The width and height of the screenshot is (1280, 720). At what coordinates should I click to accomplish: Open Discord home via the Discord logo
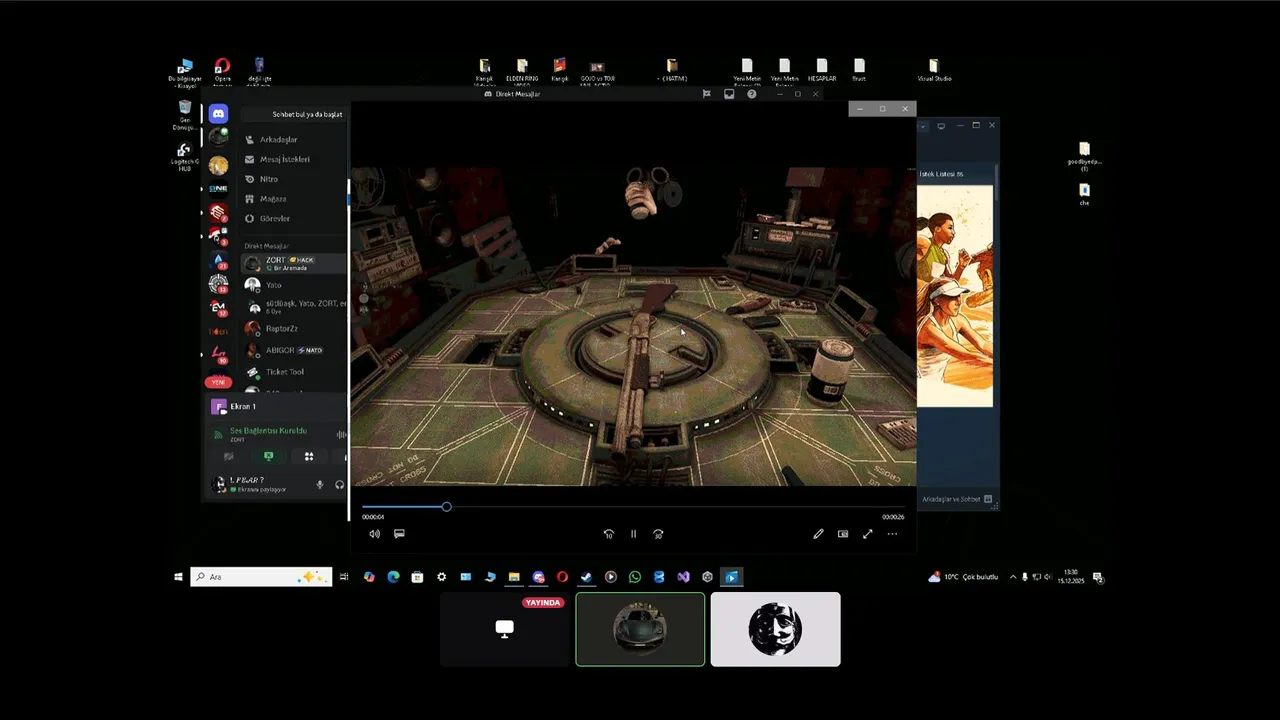218,114
